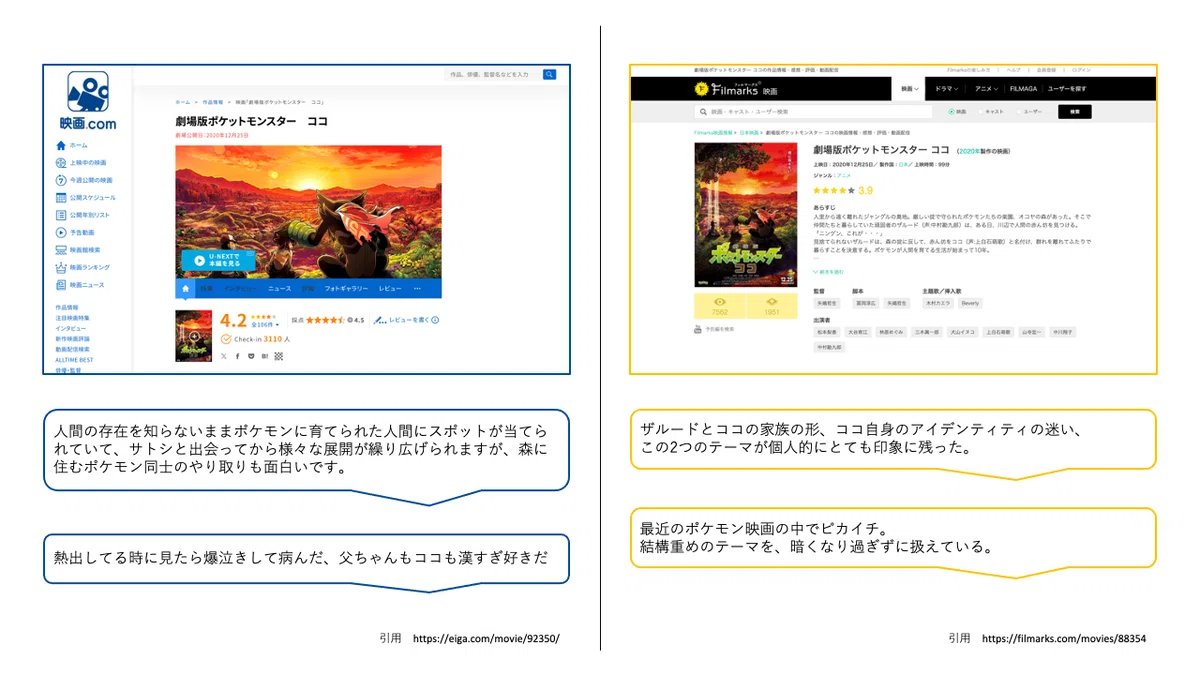Click the ヘルプ link on Filmarks
This screenshot has height=675, width=1200.
[x=1014, y=70]
